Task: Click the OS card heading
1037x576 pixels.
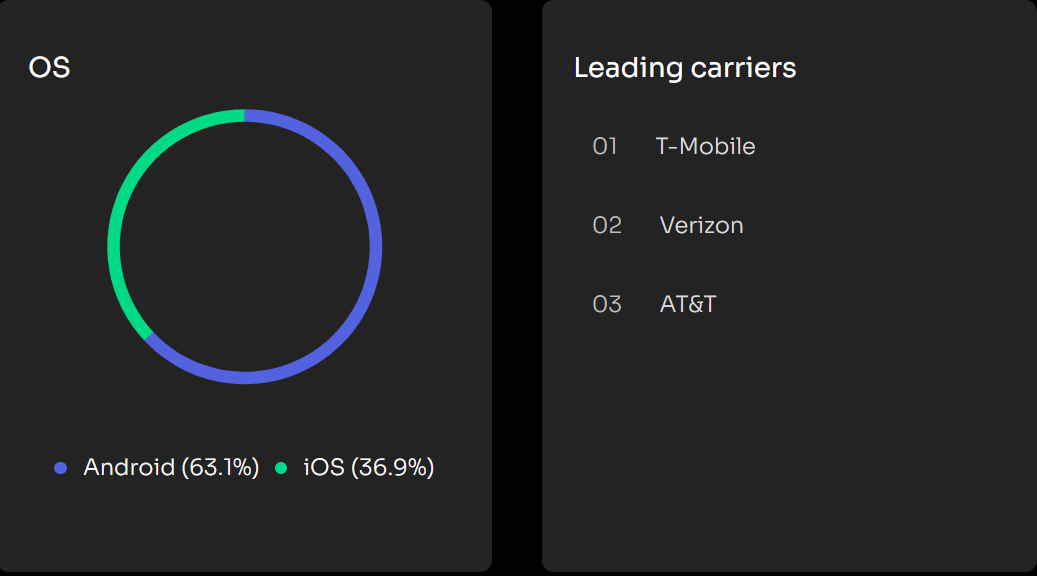Action: [x=49, y=68]
